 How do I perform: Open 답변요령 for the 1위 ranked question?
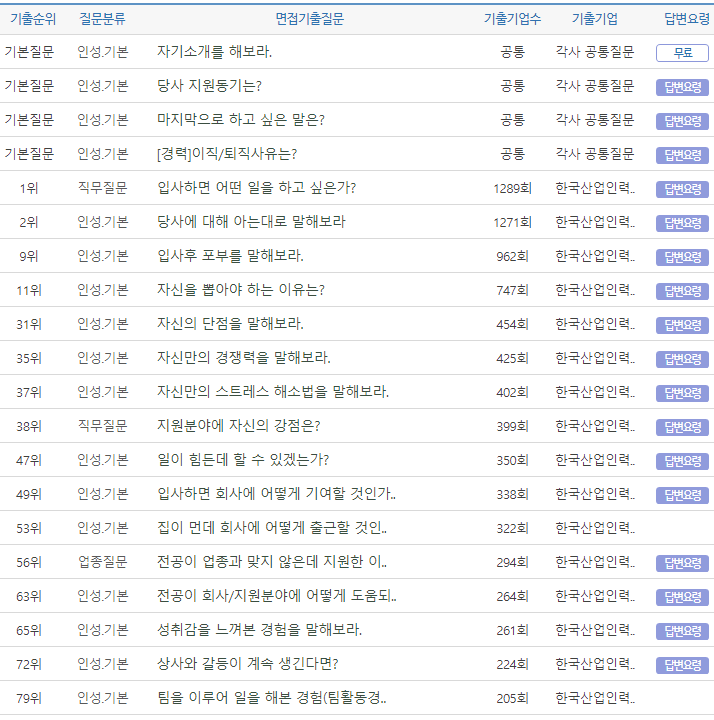tap(682, 189)
